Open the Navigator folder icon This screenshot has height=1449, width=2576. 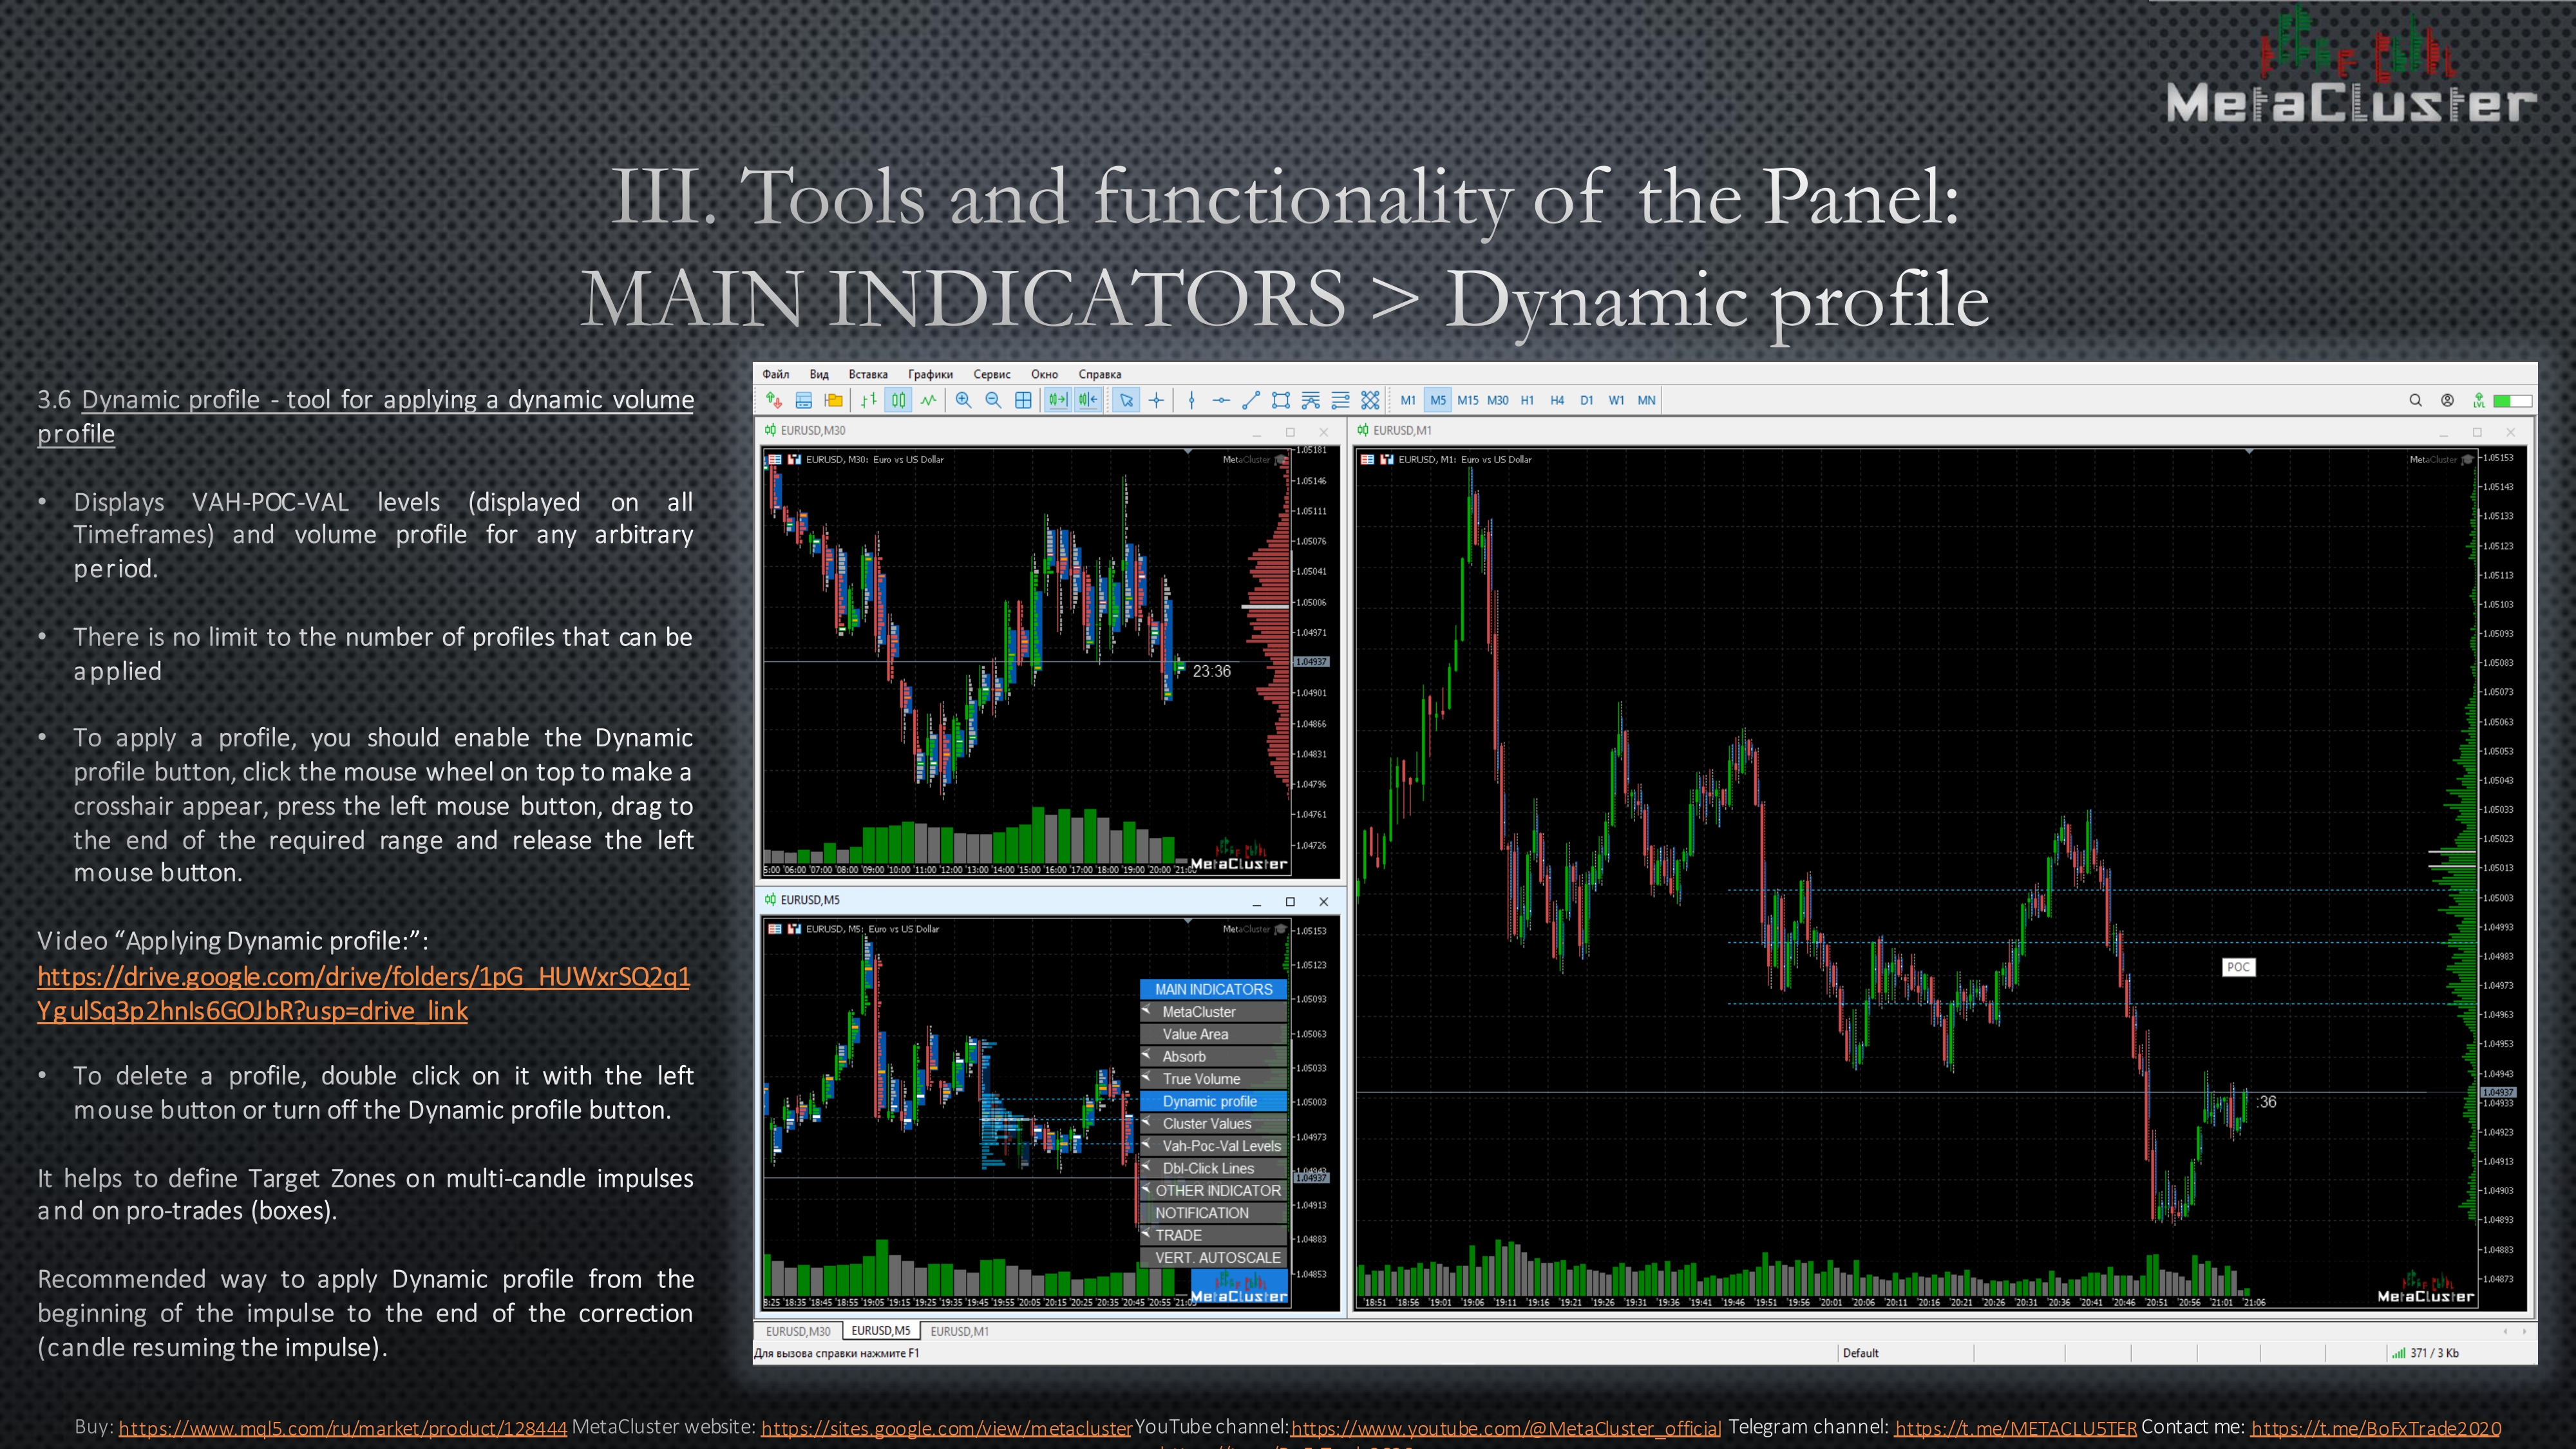tap(833, 400)
